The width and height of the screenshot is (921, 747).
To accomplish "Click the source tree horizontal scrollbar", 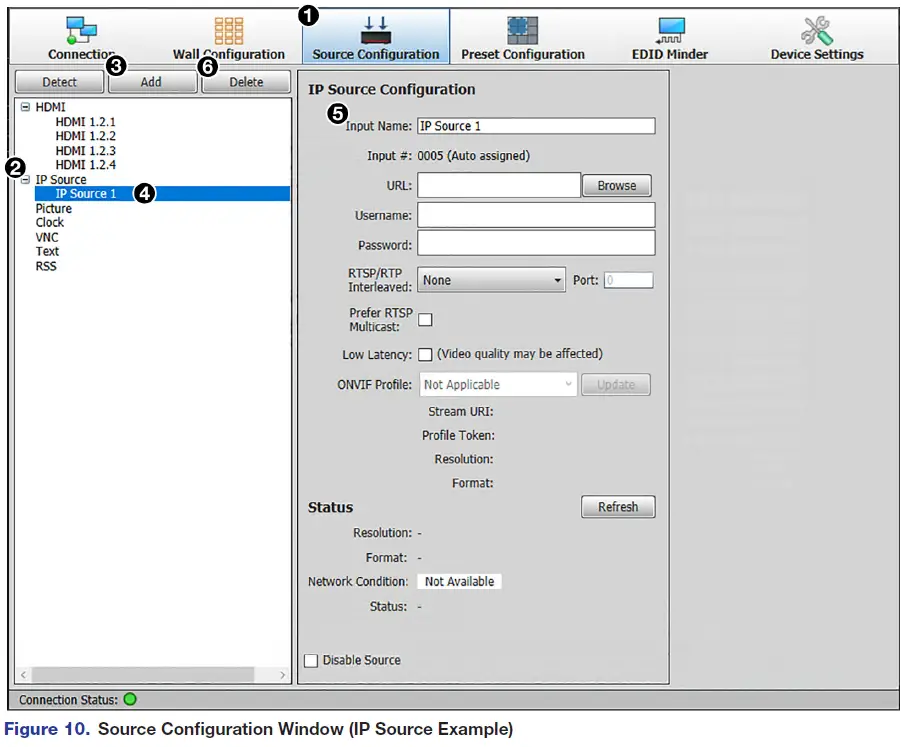I will point(143,675).
